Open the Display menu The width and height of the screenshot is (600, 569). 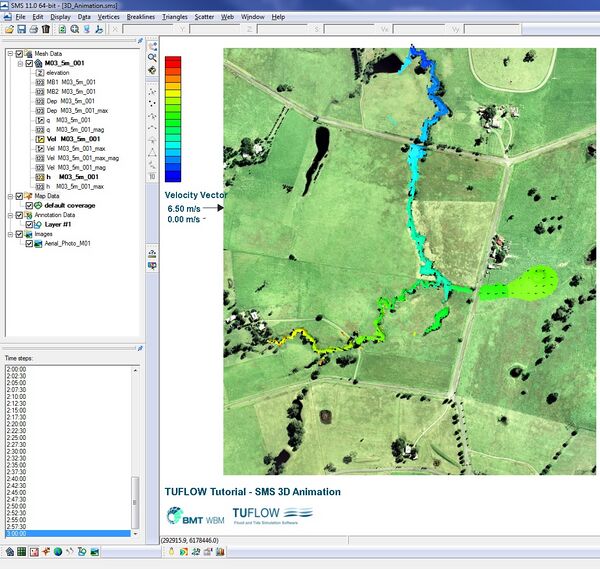click(60, 17)
